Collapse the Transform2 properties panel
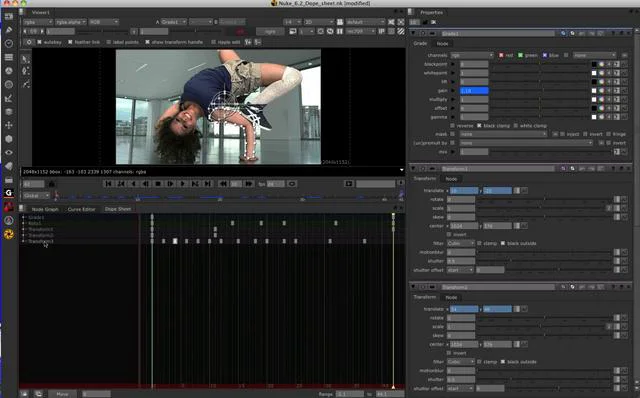 [413, 287]
